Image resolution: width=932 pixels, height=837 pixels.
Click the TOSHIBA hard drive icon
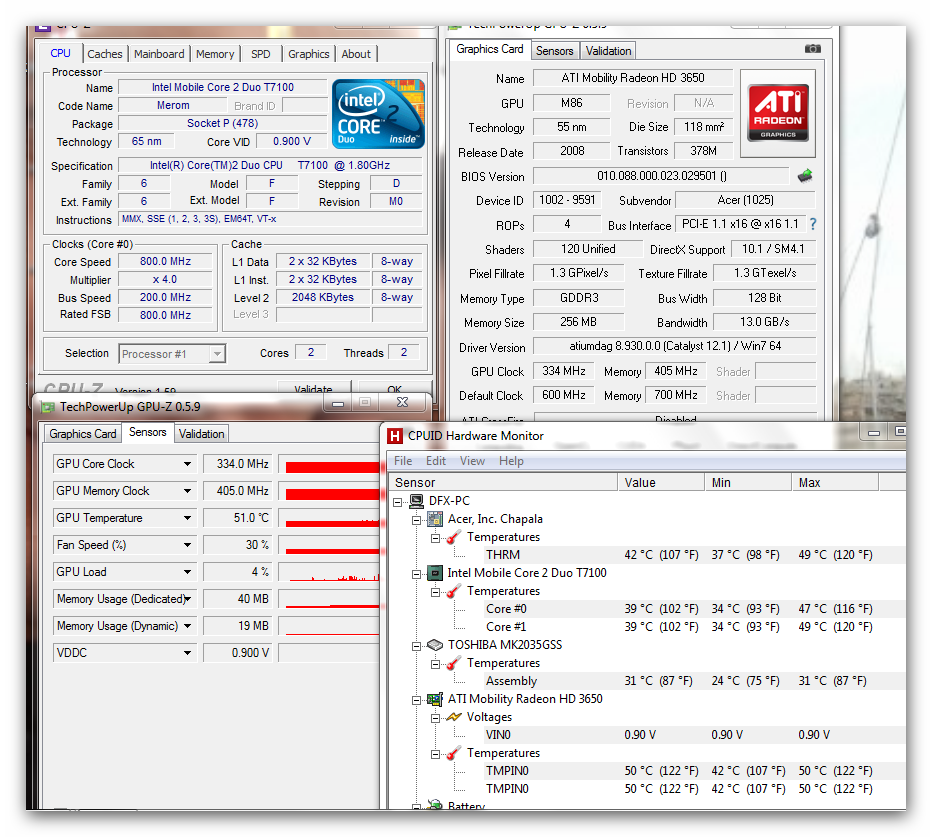[x=436, y=645]
